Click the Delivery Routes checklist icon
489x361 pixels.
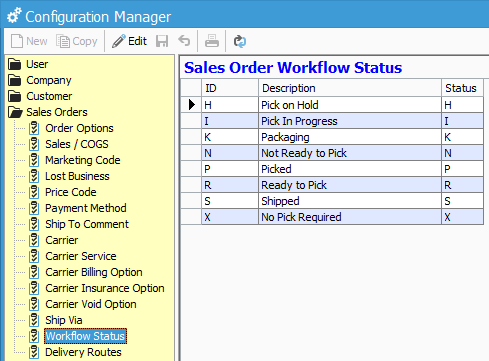coord(34,352)
